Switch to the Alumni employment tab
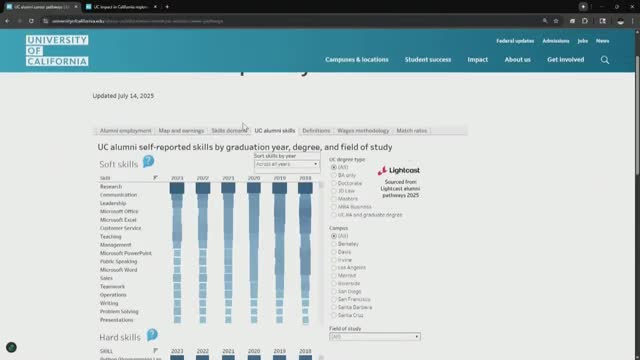The image size is (640, 360). (125, 131)
